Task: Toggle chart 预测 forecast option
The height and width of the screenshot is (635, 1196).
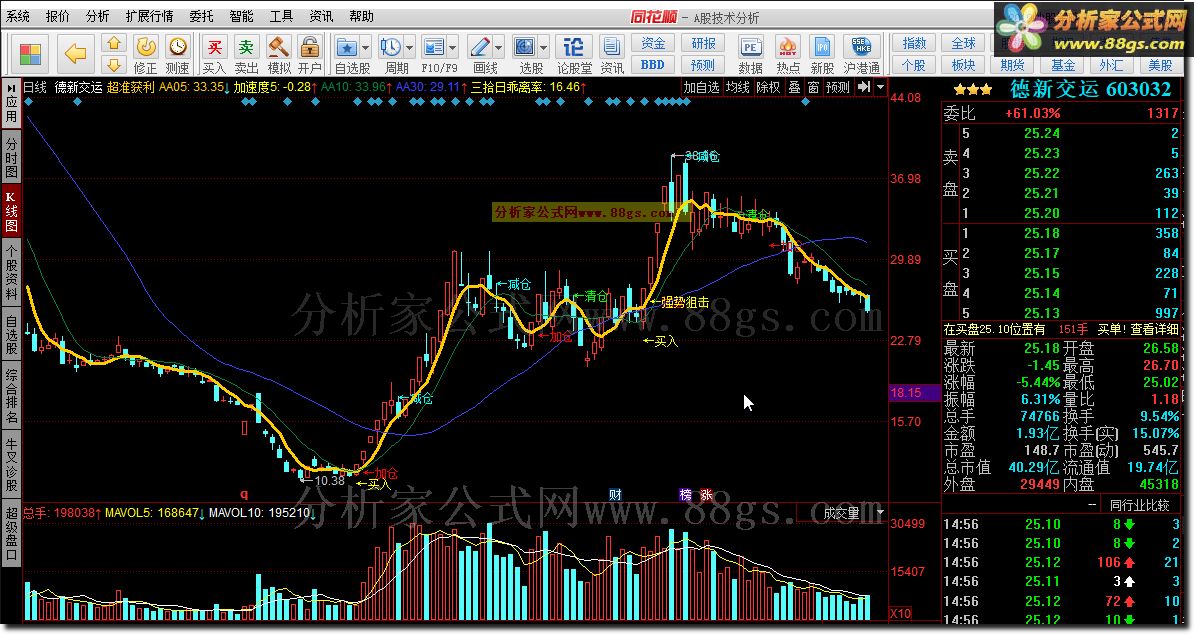Action: pos(838,87)
